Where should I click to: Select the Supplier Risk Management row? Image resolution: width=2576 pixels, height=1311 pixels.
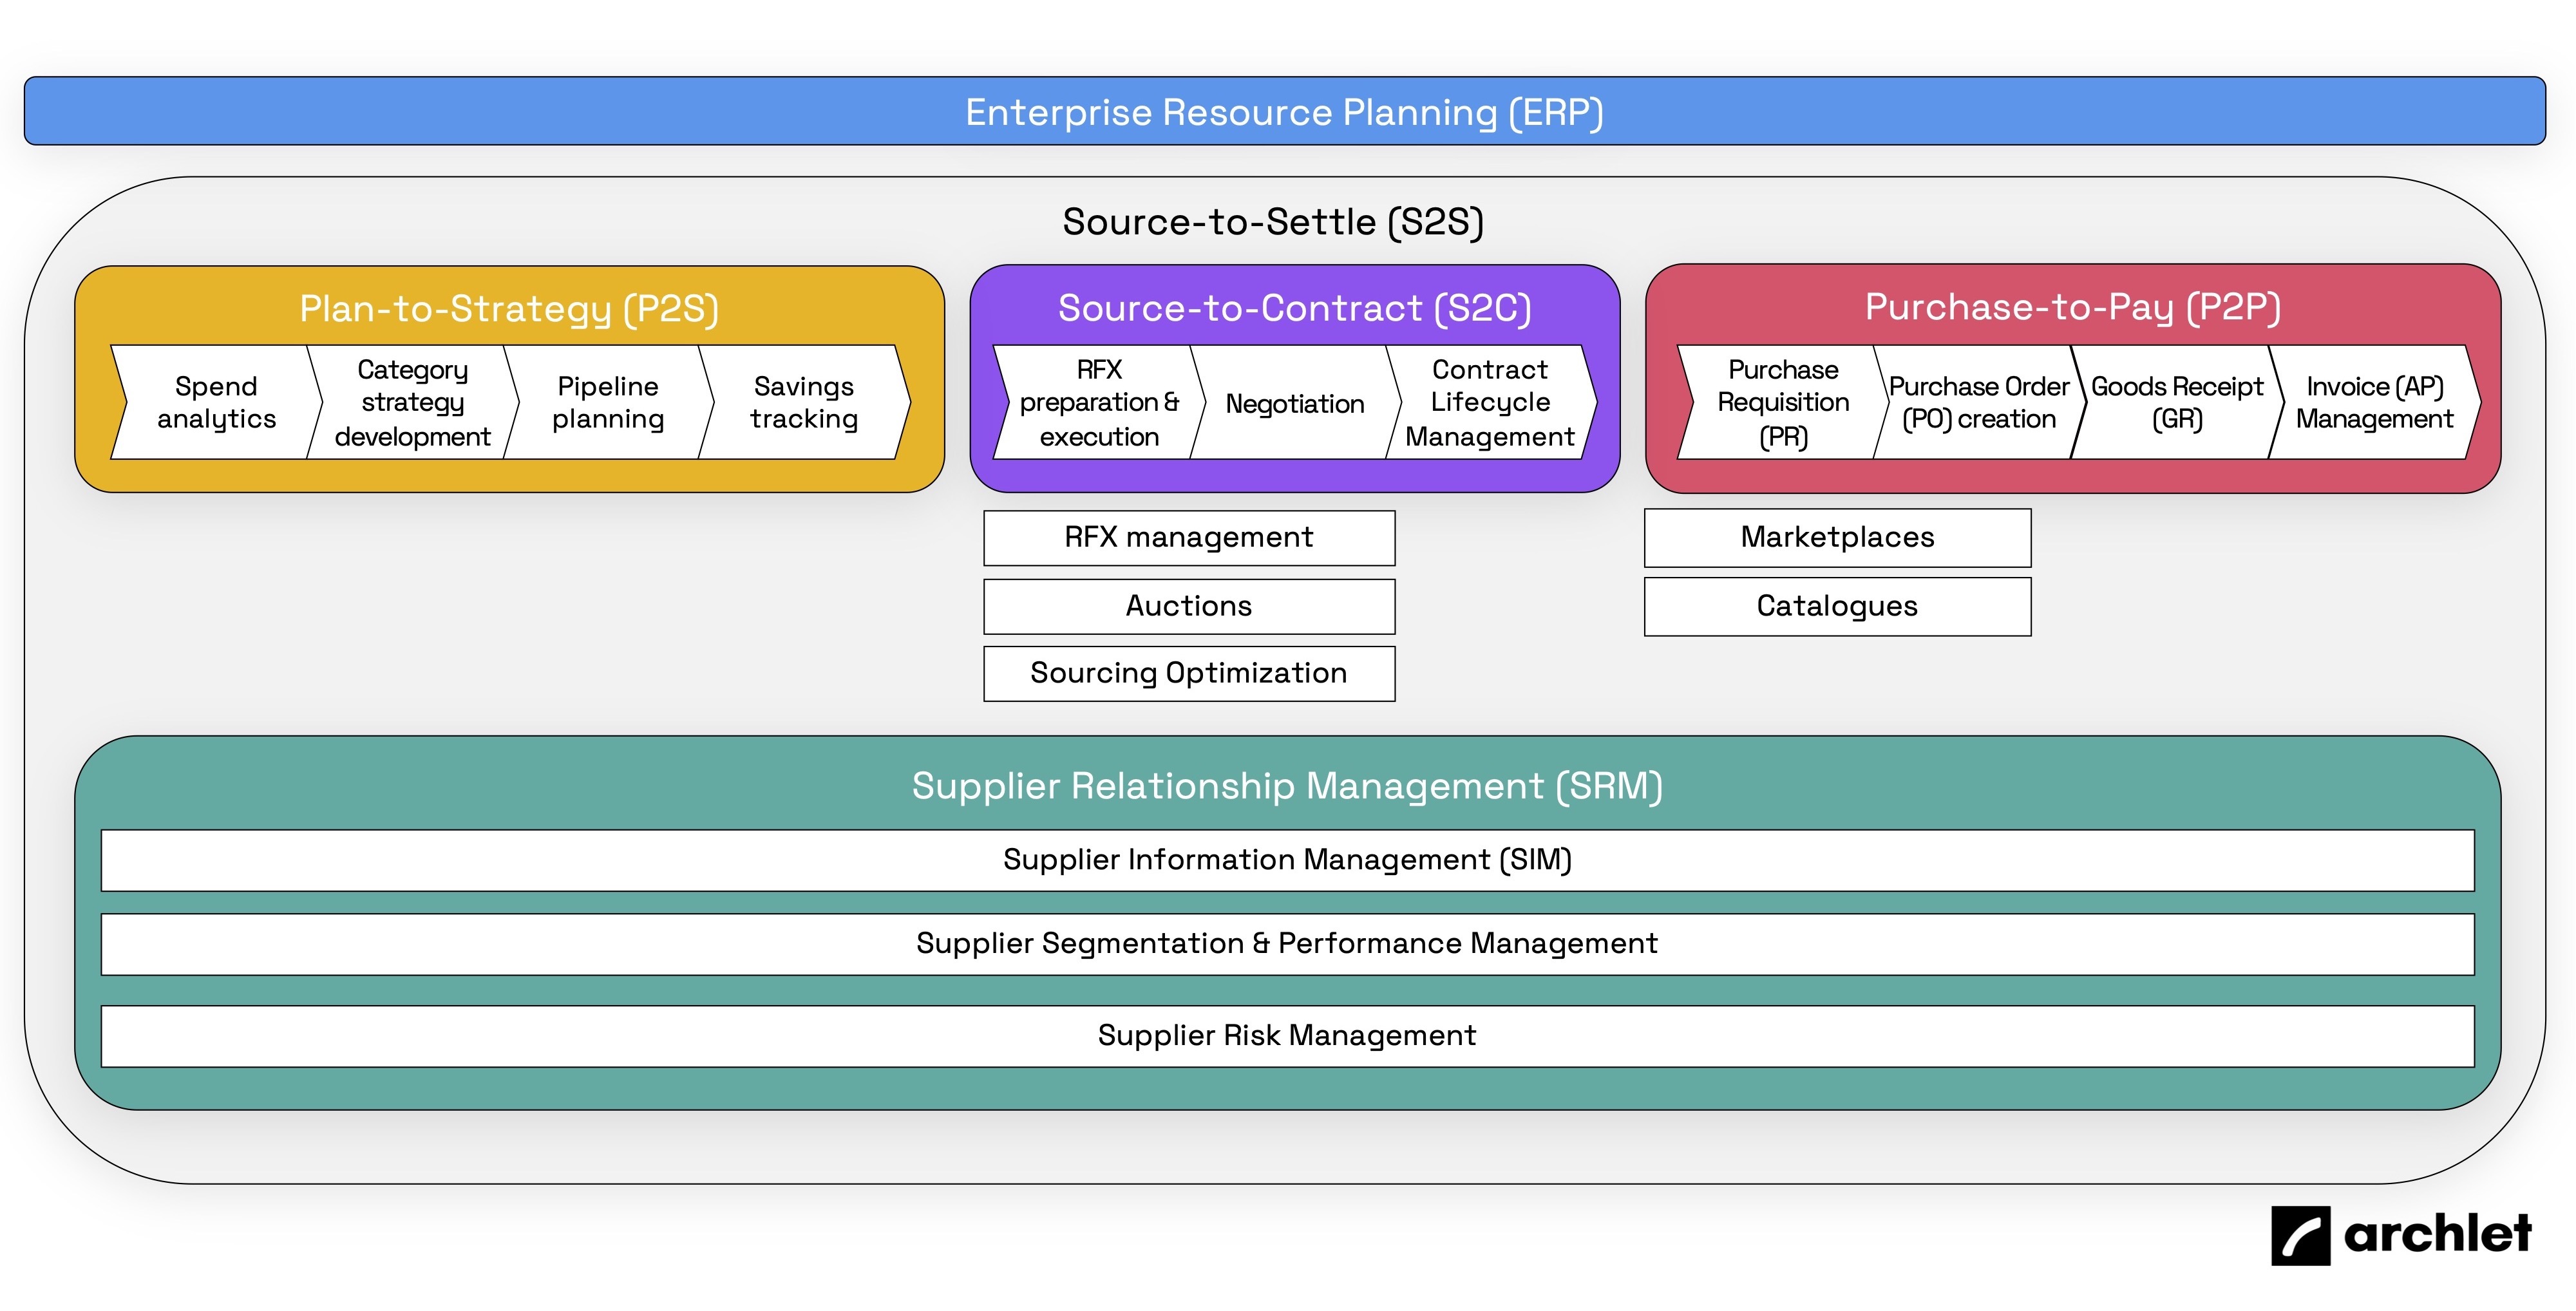coord(1287,1035)
